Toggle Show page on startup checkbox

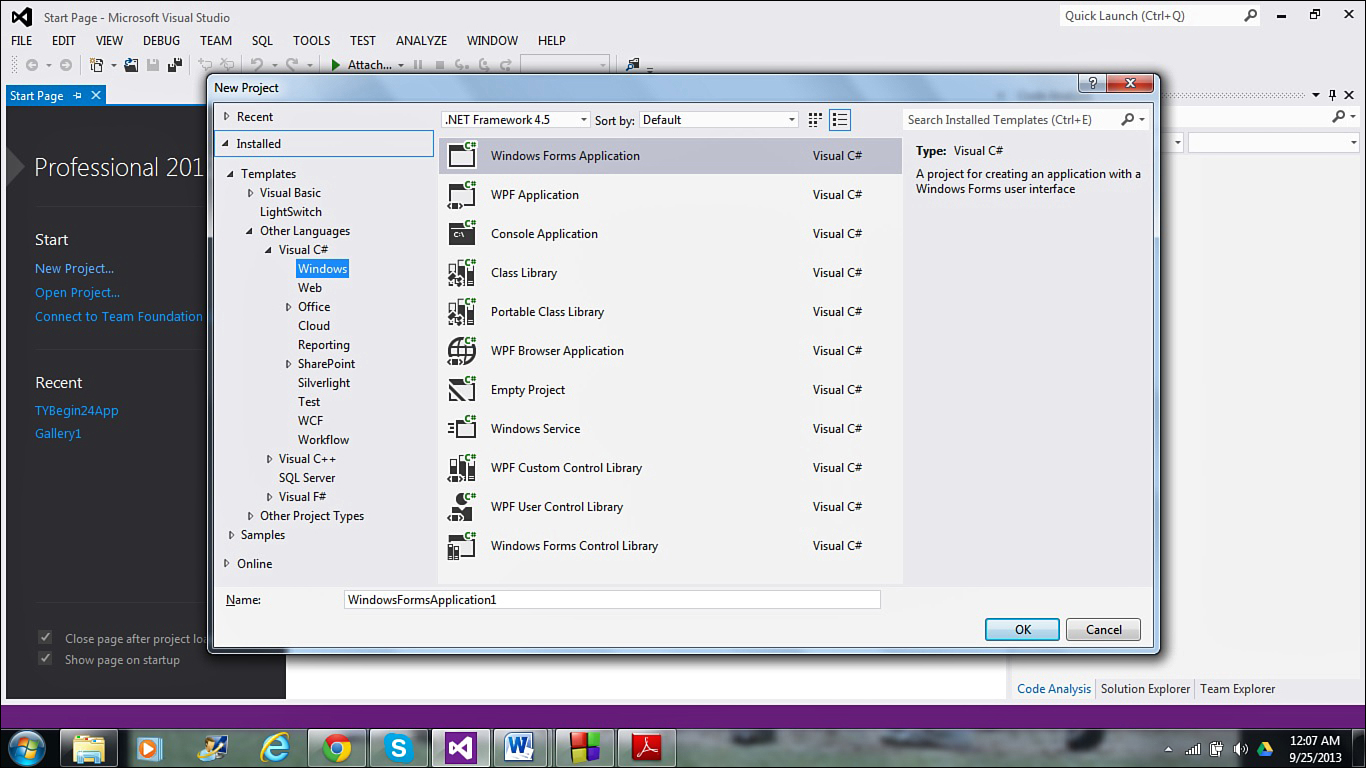click(45, 659)
